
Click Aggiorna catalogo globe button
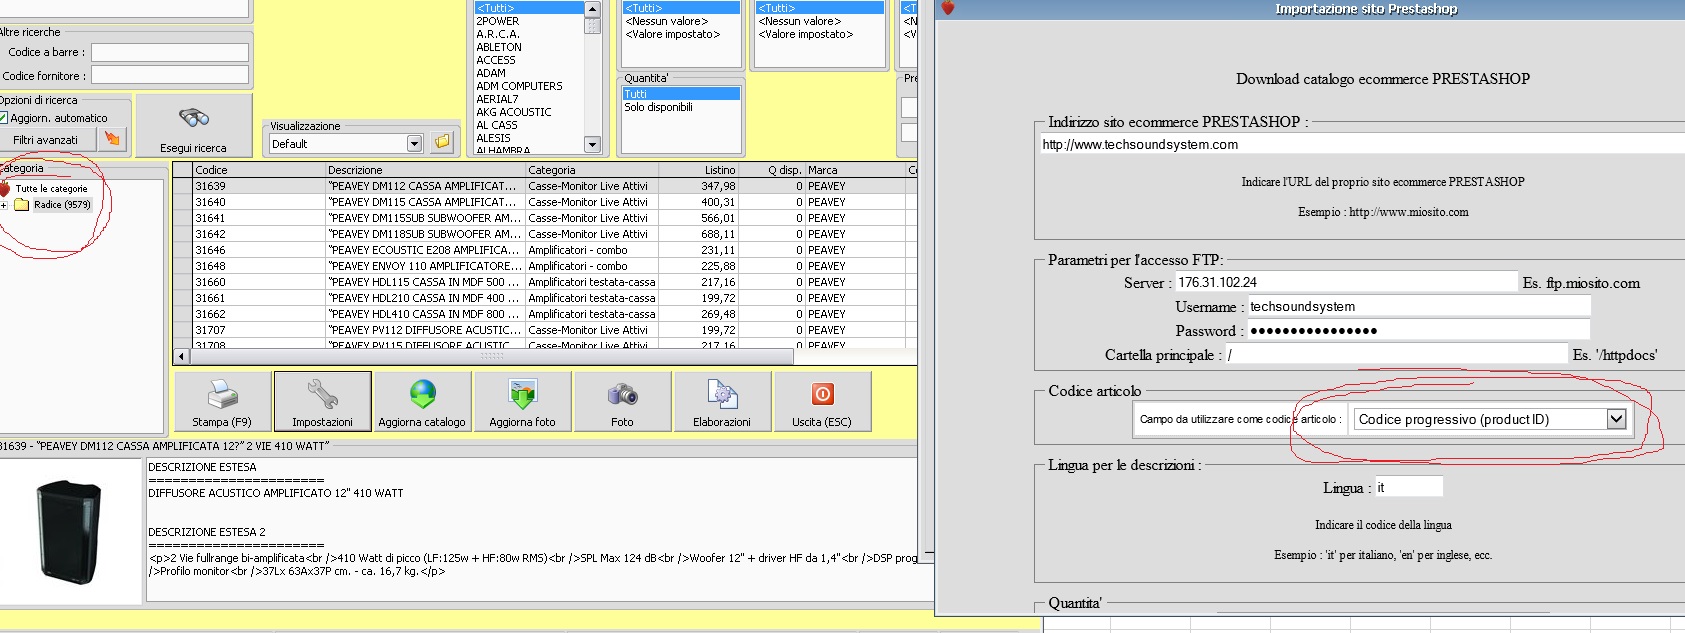(422, 401)
